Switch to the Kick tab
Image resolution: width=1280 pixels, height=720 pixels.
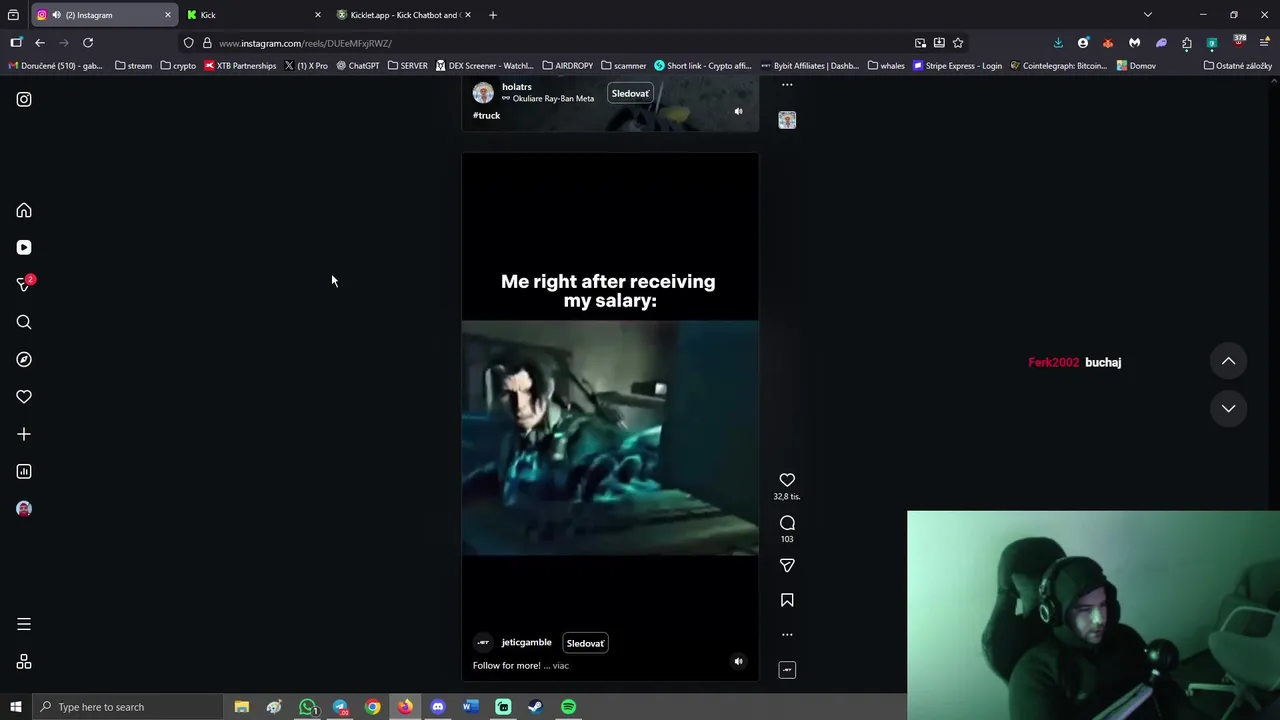tap(254, 15)
